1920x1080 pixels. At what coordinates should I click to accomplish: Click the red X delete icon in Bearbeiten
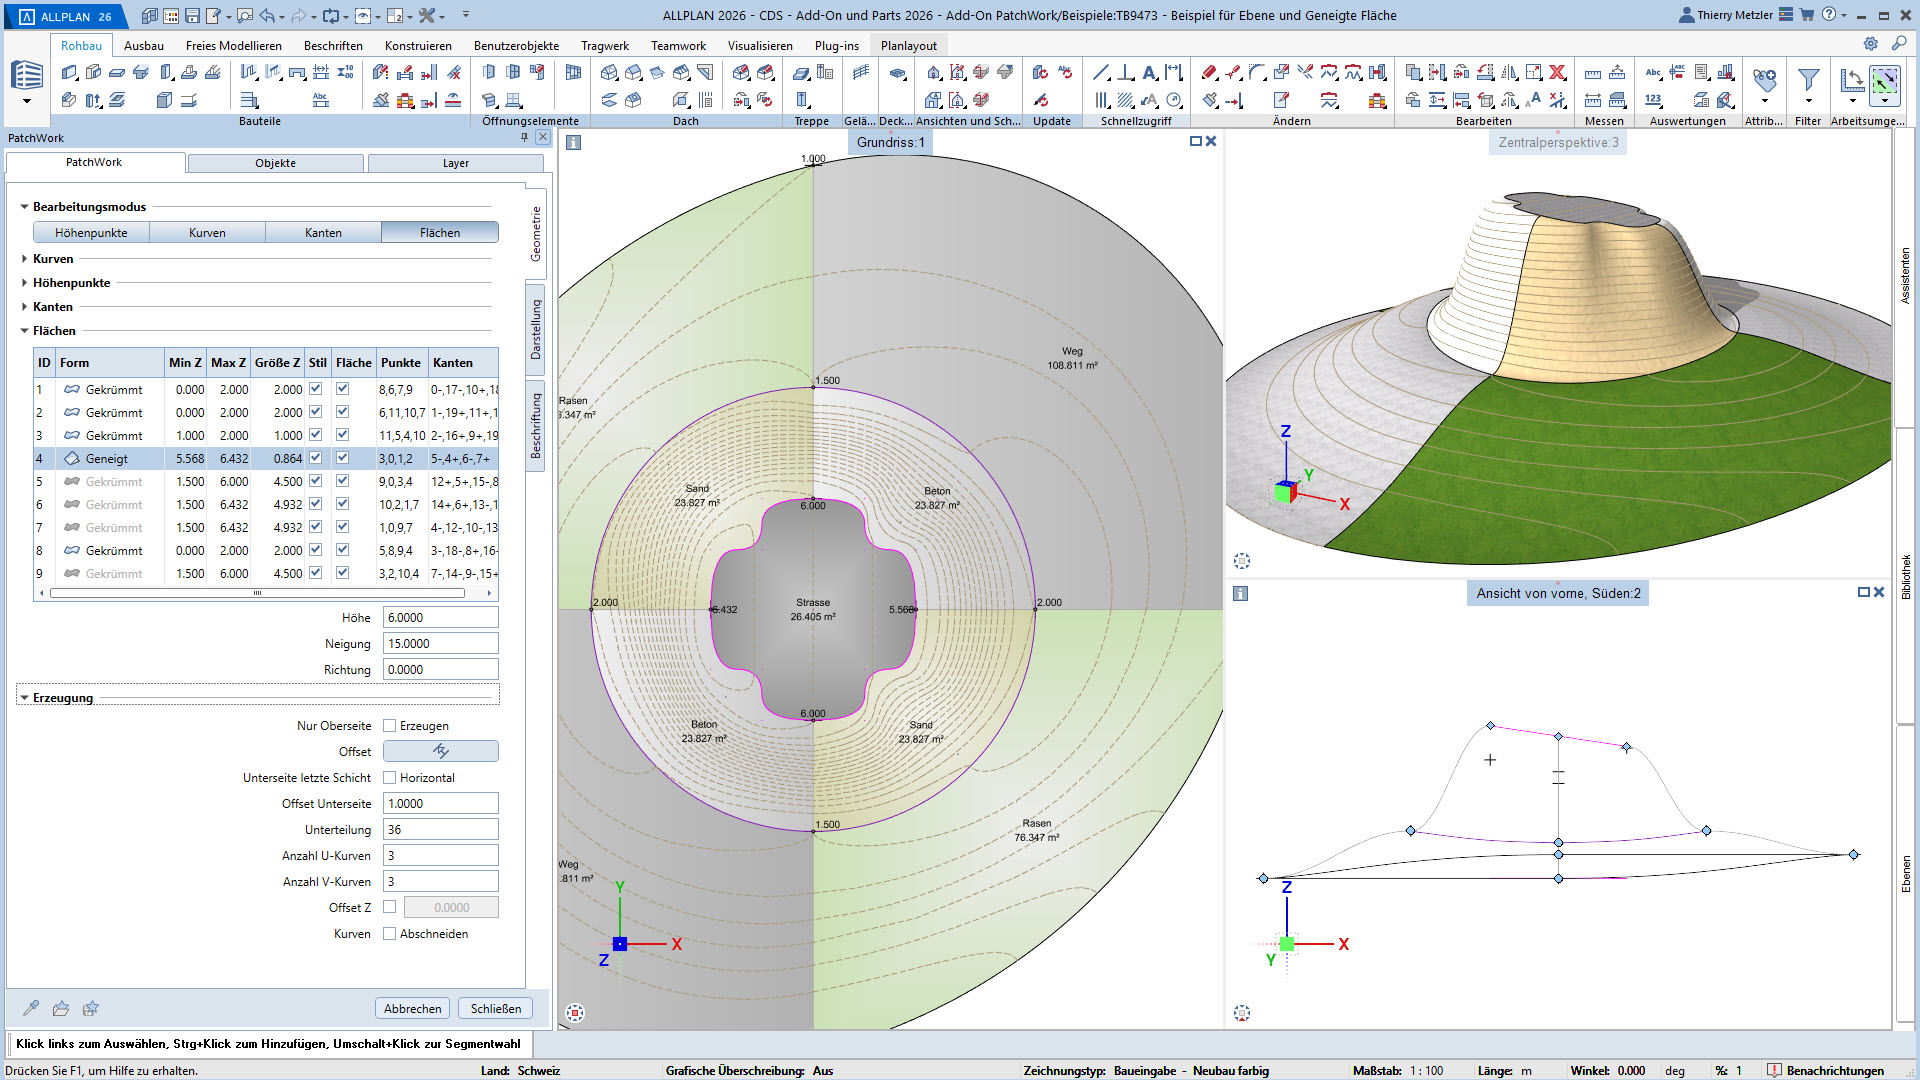[1557, 73]
